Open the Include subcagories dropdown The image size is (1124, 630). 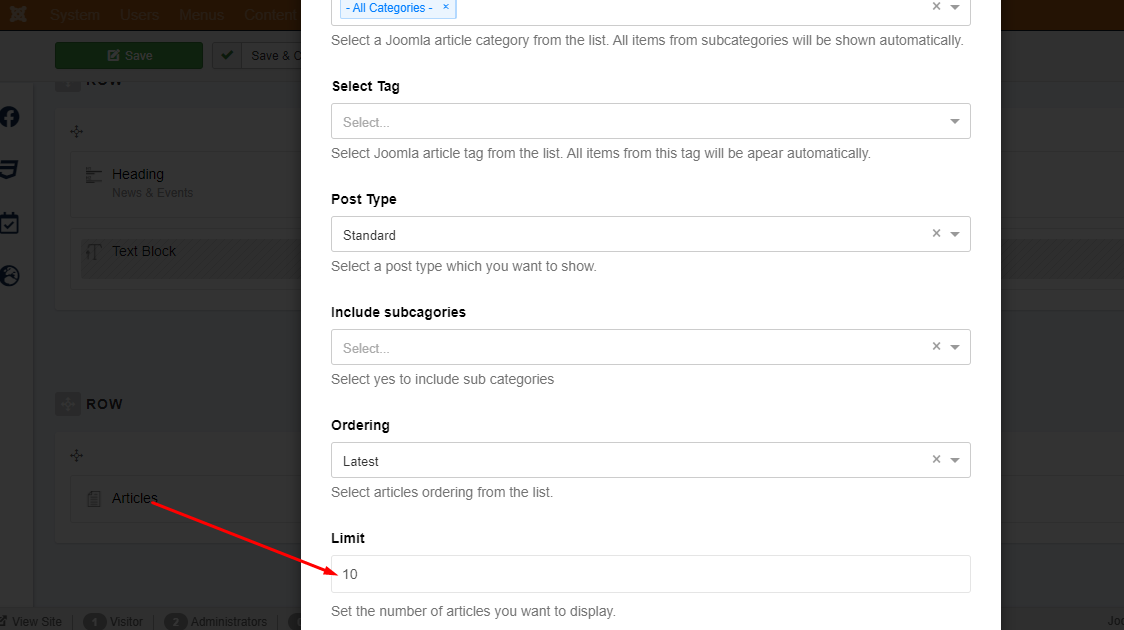click(955, 348)
